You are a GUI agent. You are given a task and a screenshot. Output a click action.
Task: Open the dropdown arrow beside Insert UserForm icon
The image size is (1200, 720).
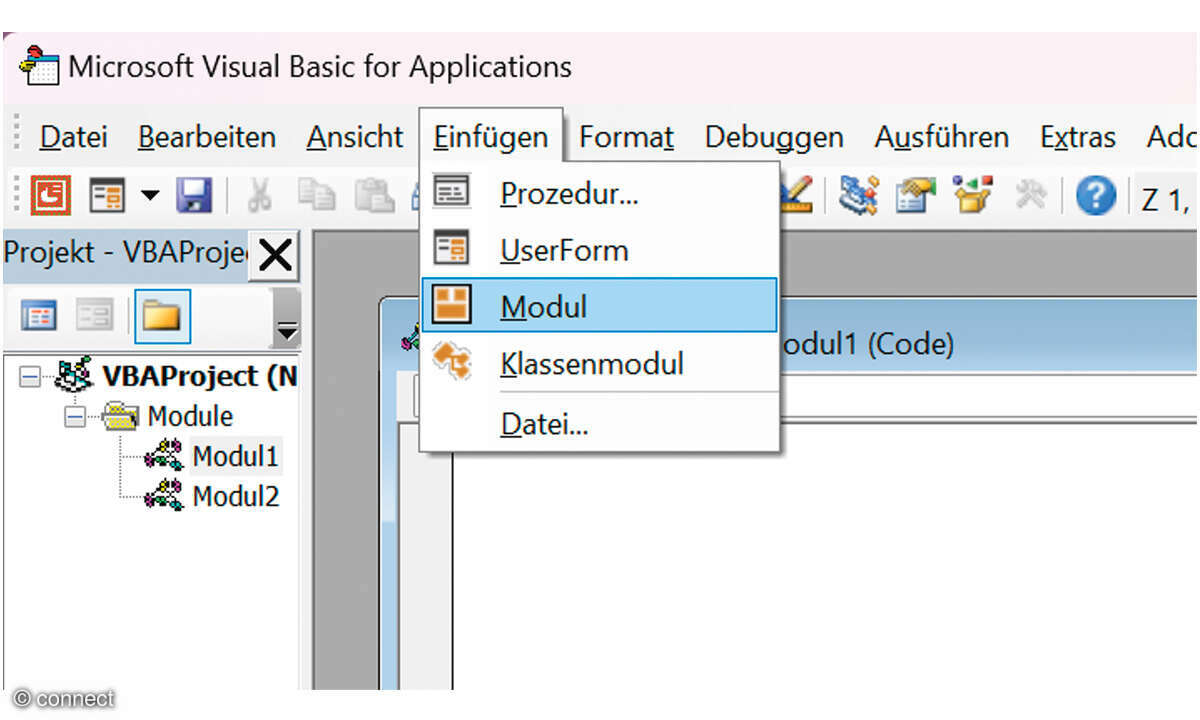(x=149, y=194)
